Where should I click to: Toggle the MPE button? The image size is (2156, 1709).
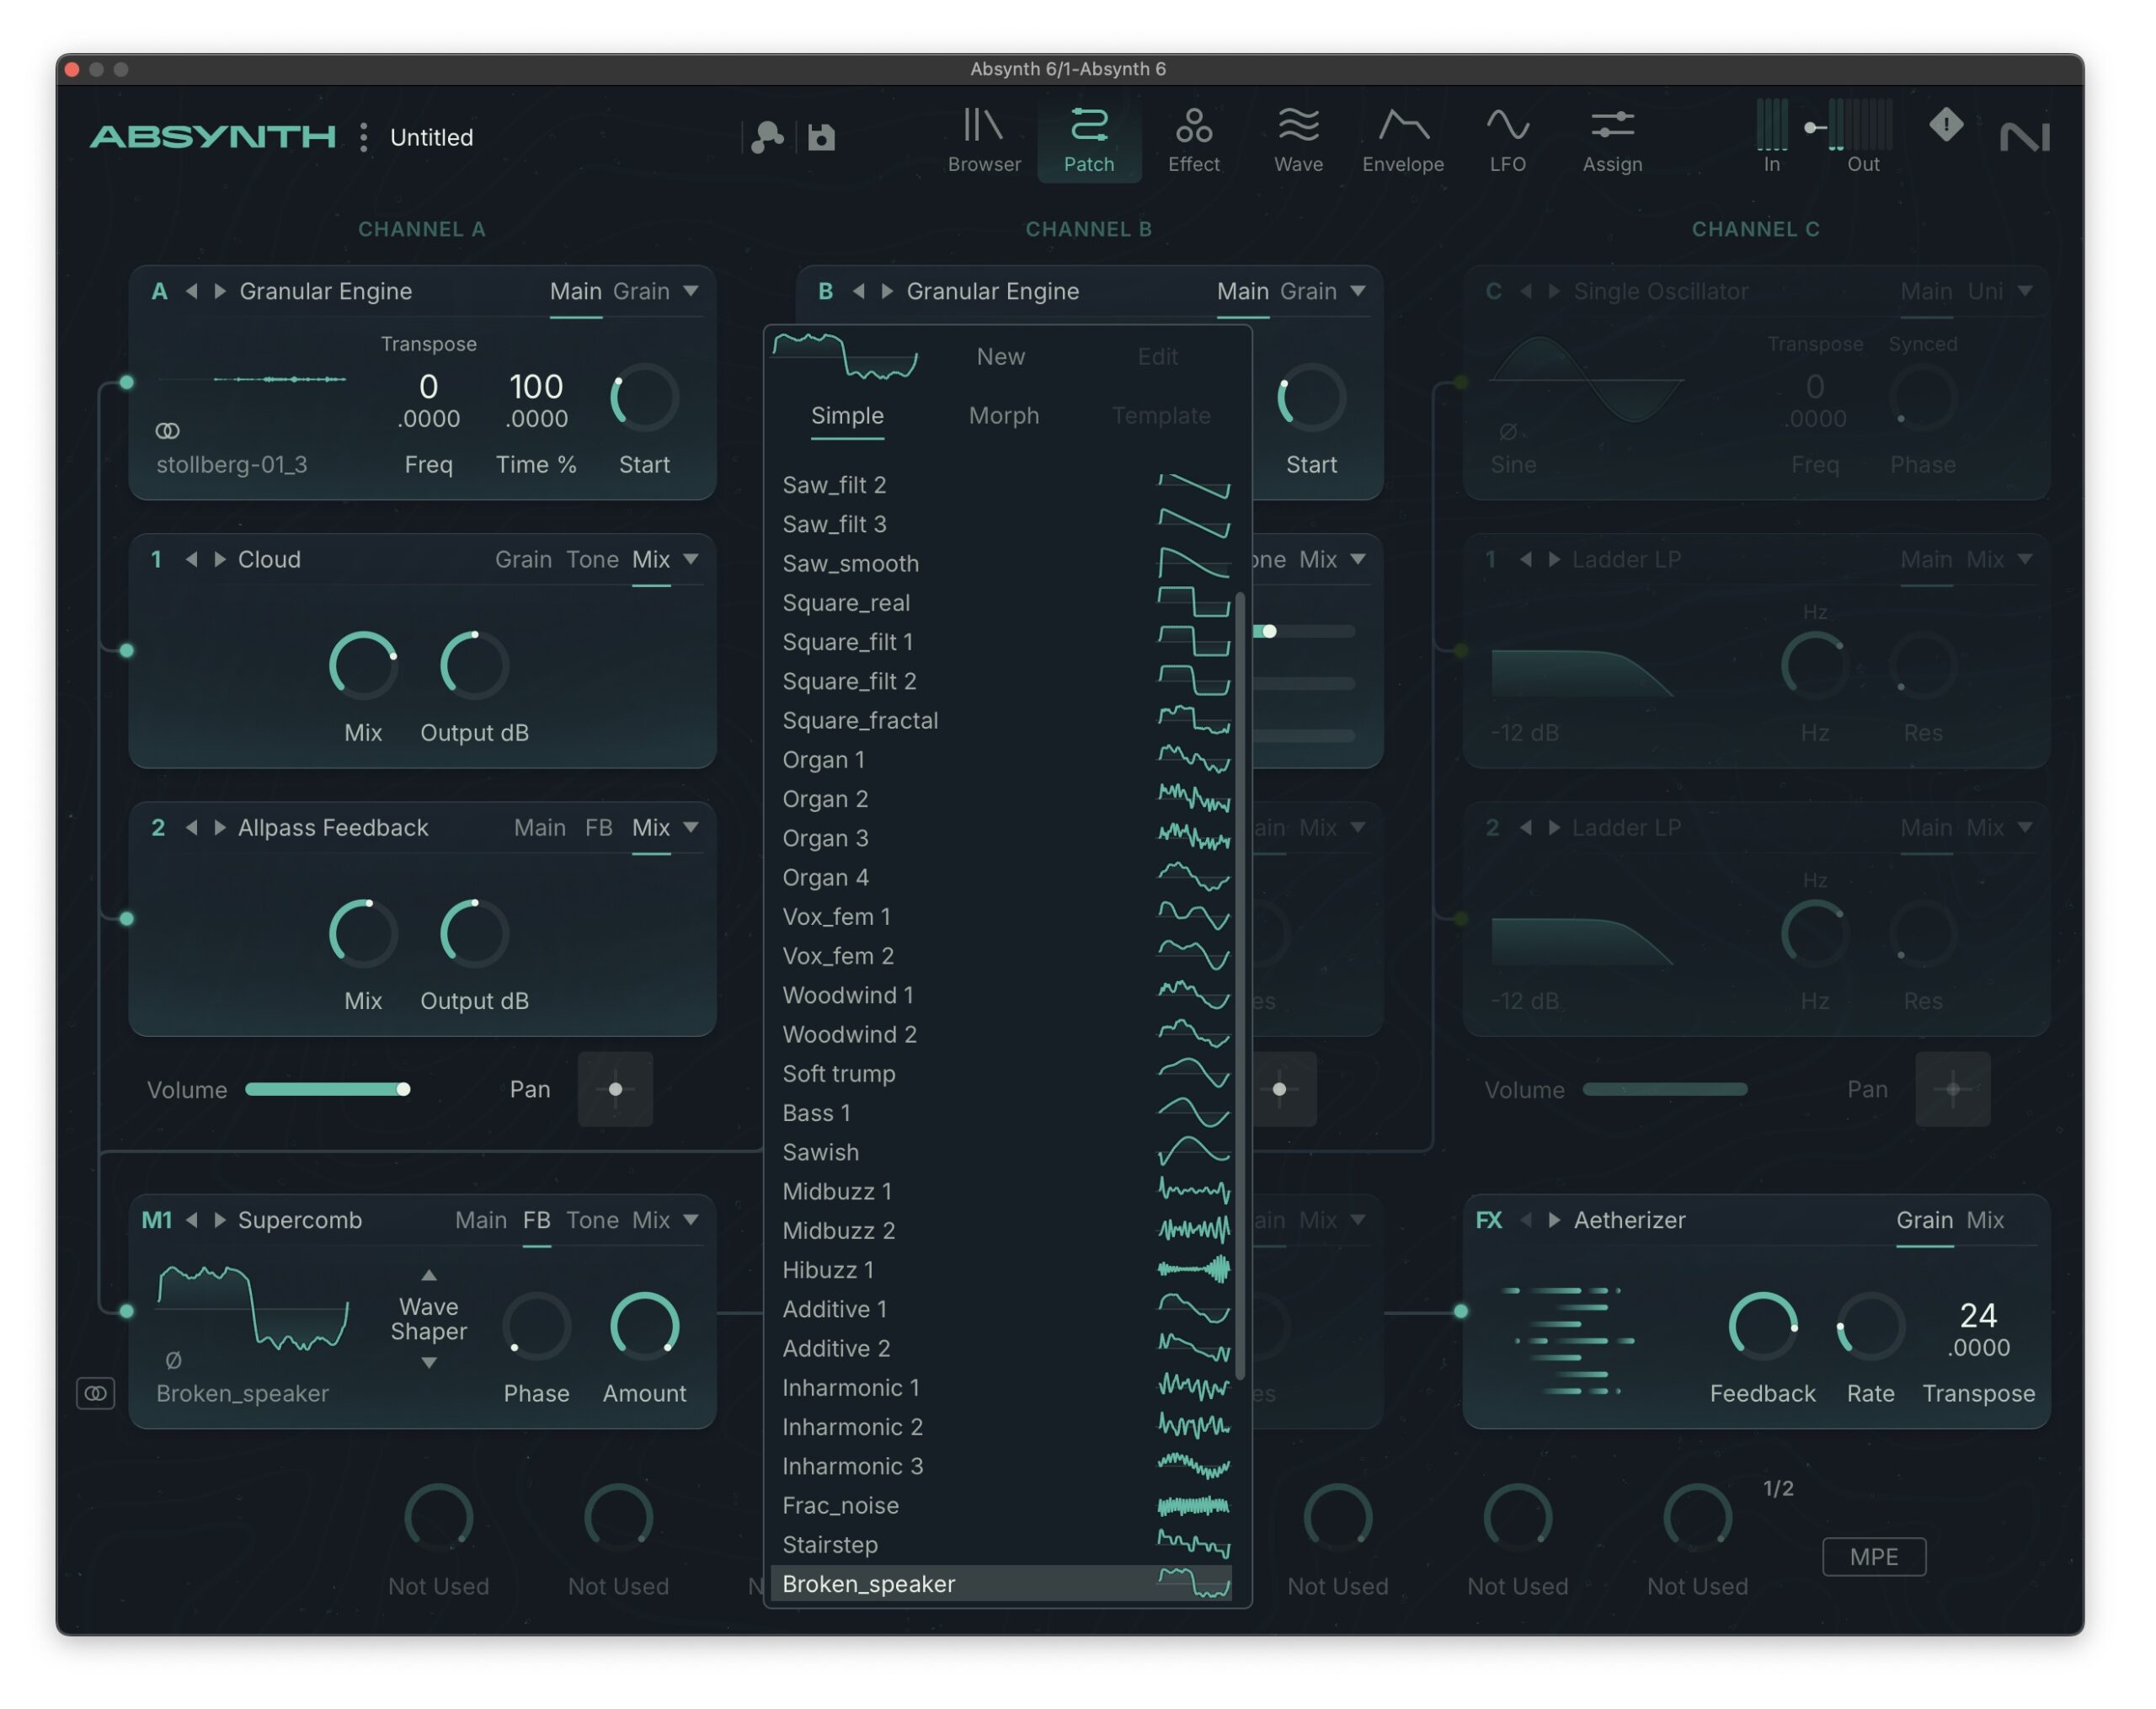(x=1873, y=1556)
